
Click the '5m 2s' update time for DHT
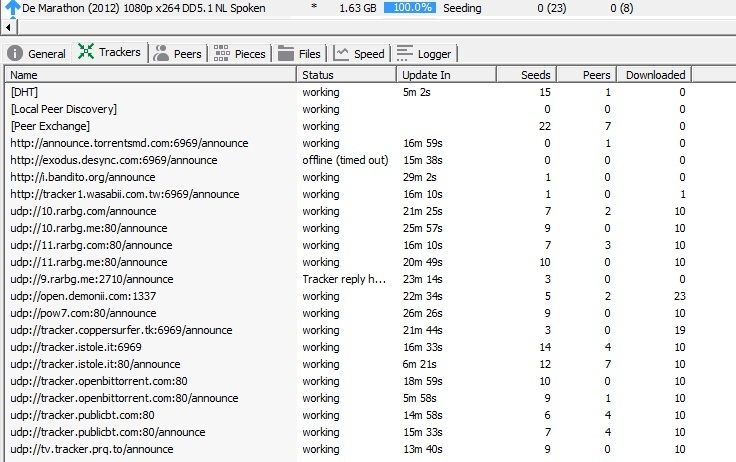pyautogui.click(x=416, y=92)
